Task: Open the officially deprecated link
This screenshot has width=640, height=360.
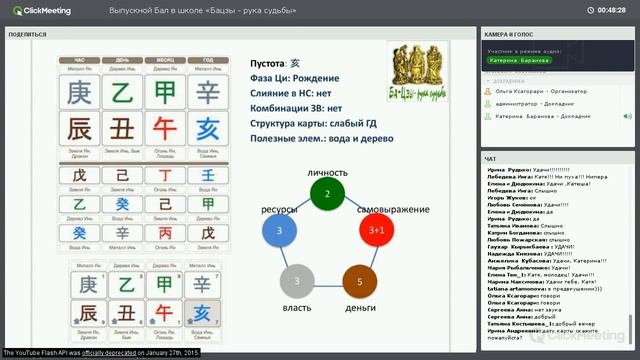Action: pyautogui.click(x=109, y=353)
